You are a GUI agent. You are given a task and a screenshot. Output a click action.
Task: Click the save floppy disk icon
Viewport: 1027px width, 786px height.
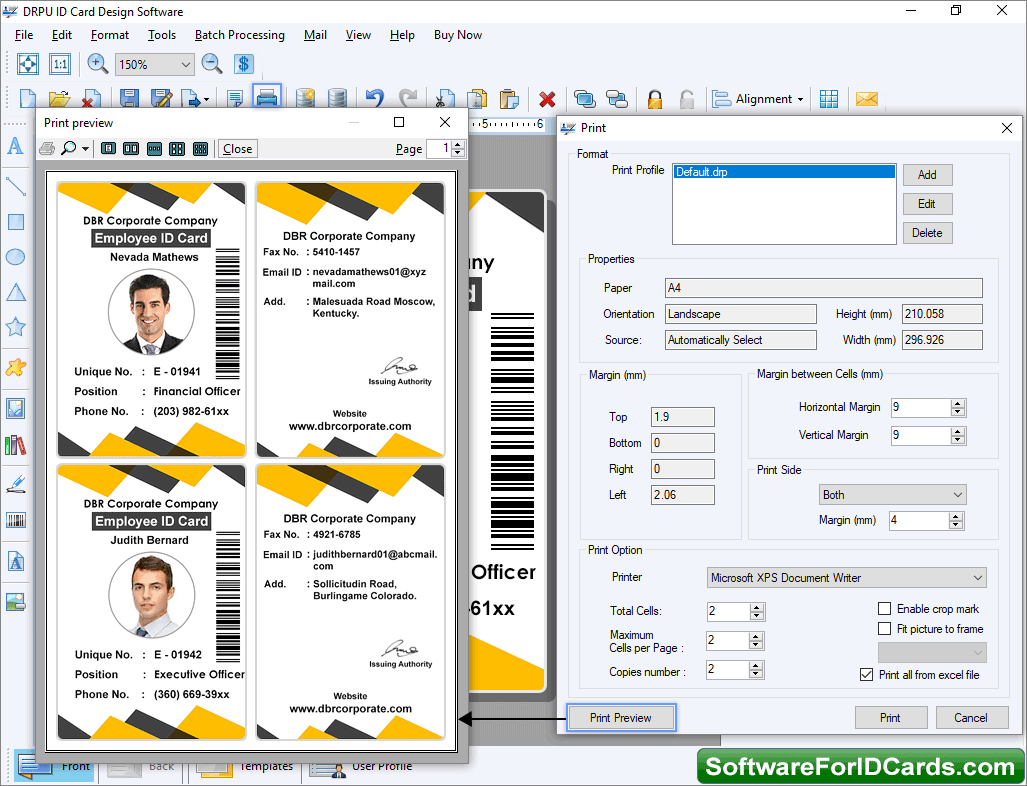coord(129,99)
